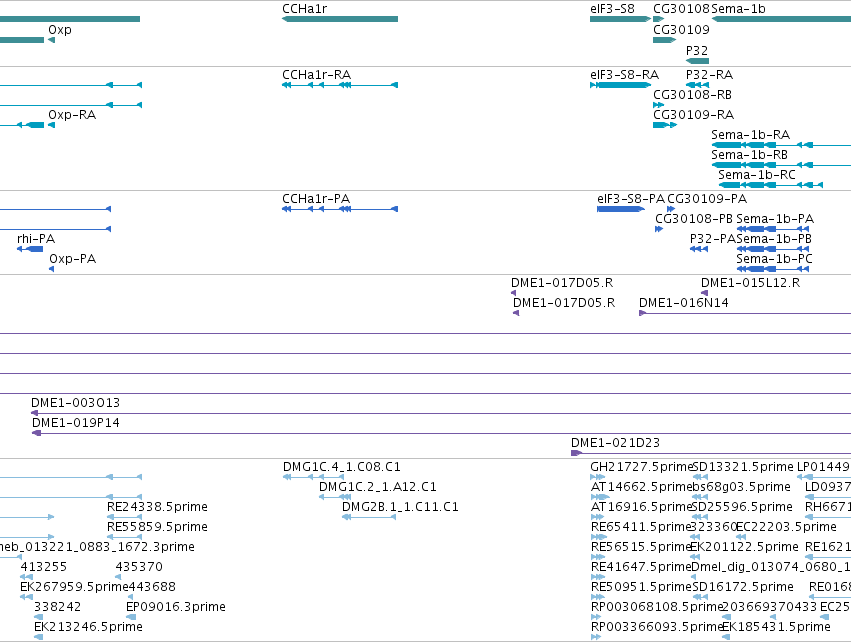Click the Sema-1b-RB transcript label

[x=750, y=155]
